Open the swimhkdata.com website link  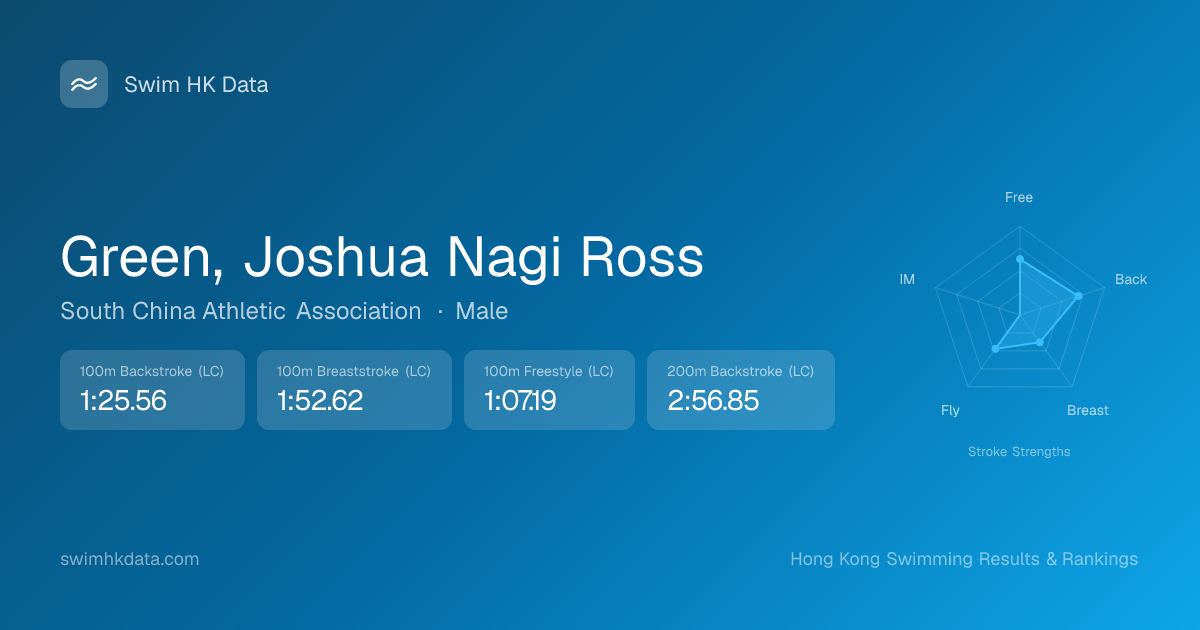point(129,559)
